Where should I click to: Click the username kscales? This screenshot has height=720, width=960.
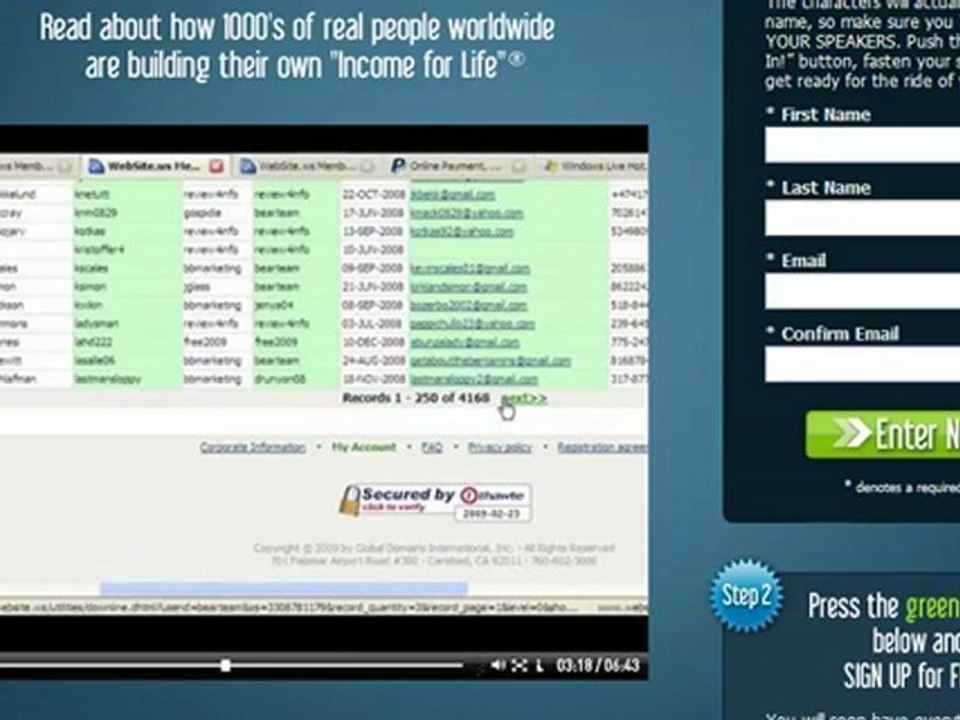coord(91,268)
